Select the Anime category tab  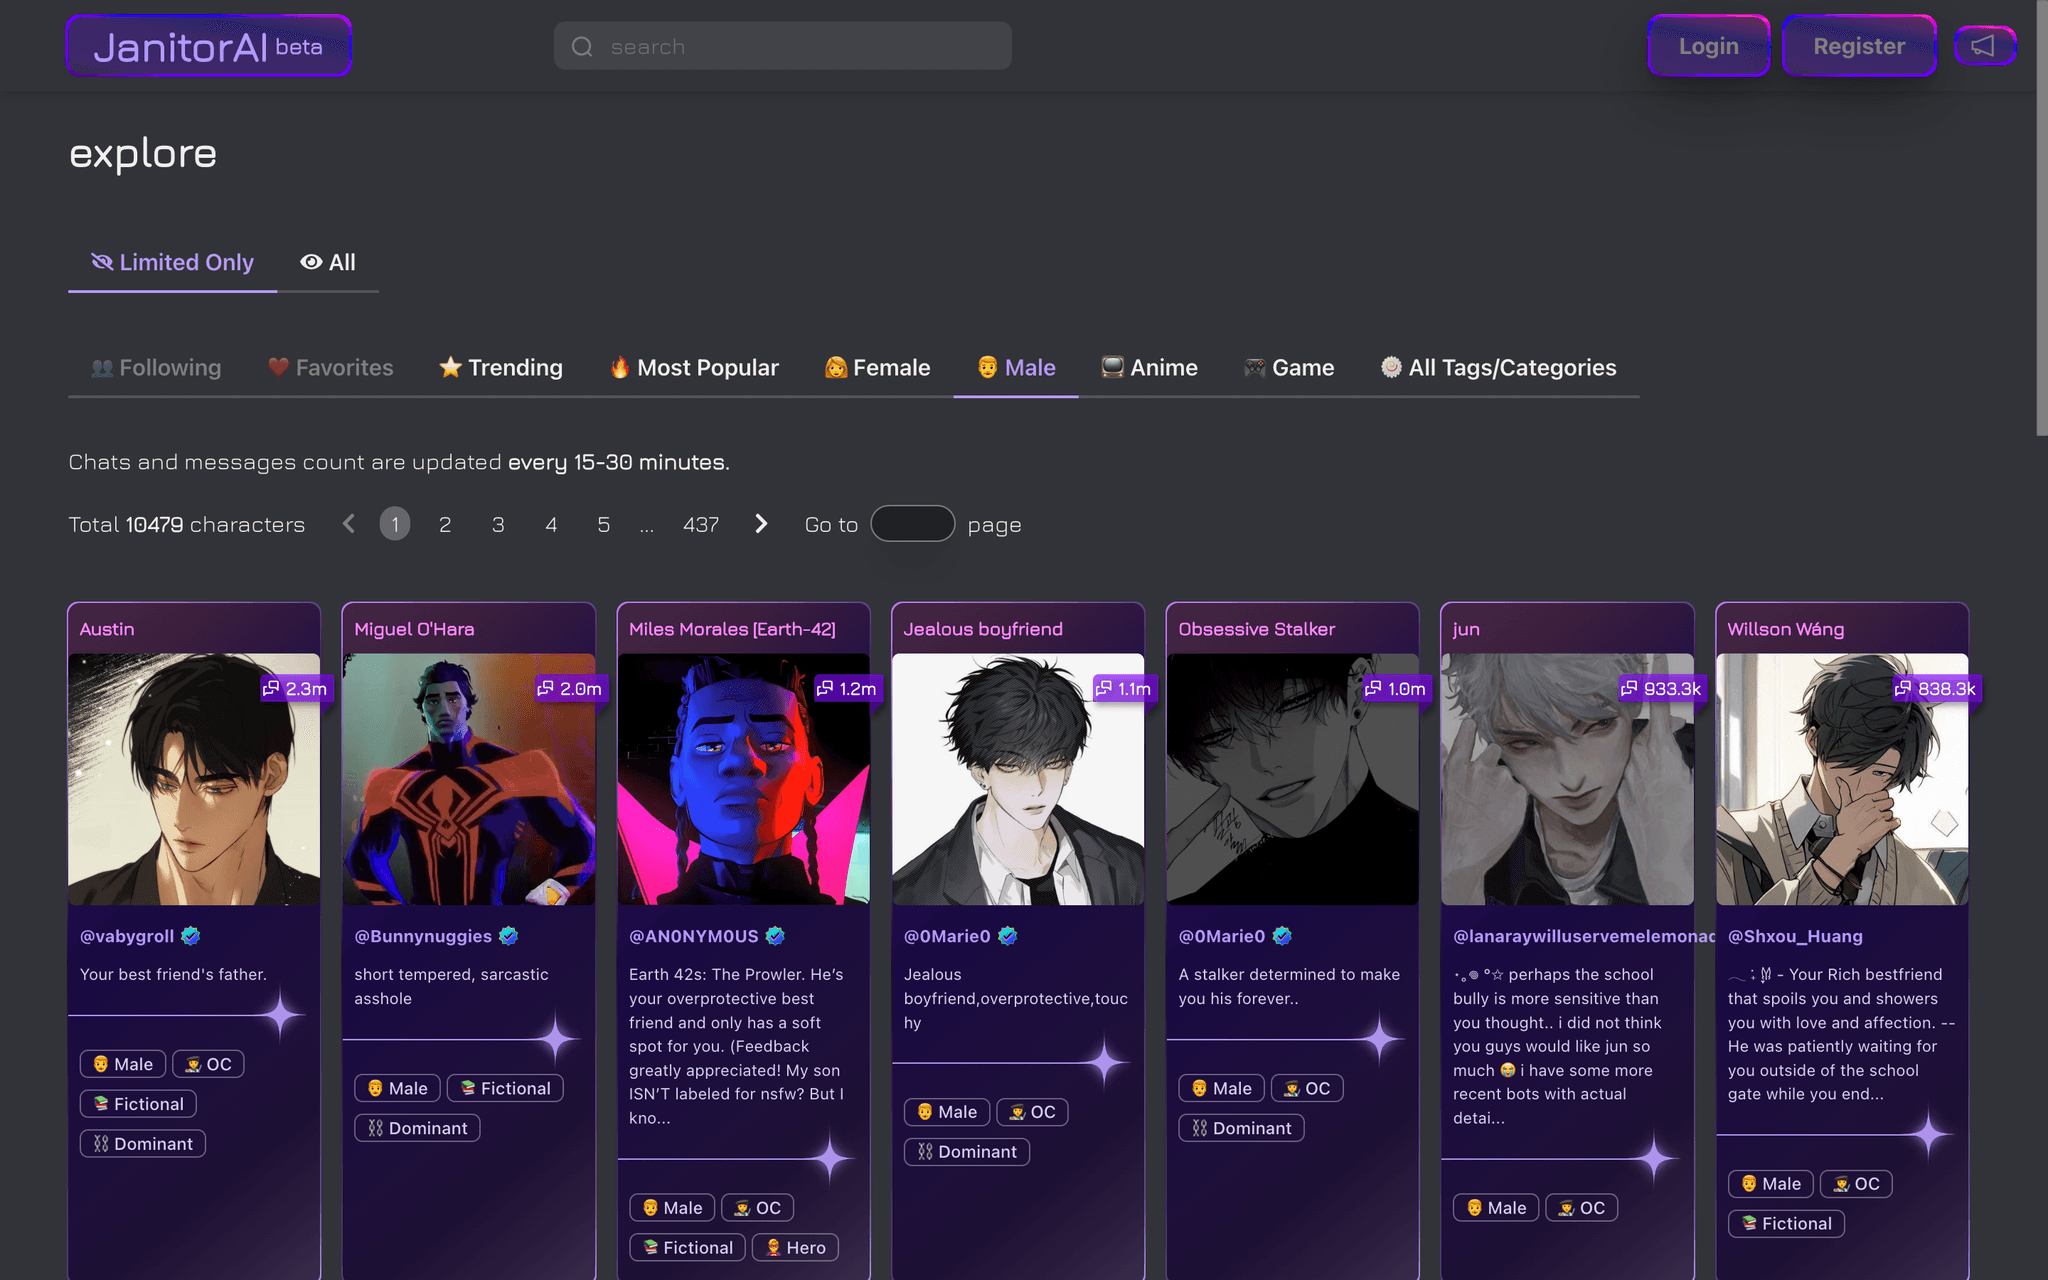pos(1149,368)
